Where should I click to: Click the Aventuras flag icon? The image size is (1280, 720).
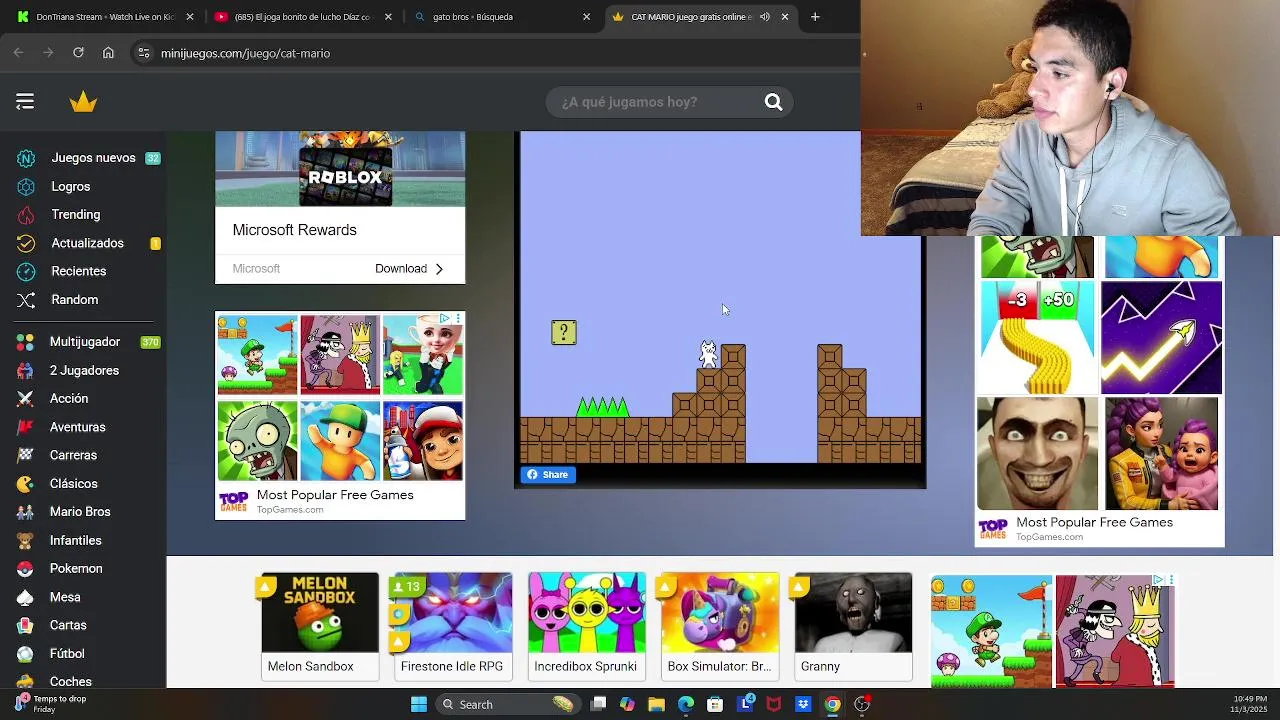tap(26, 427)
